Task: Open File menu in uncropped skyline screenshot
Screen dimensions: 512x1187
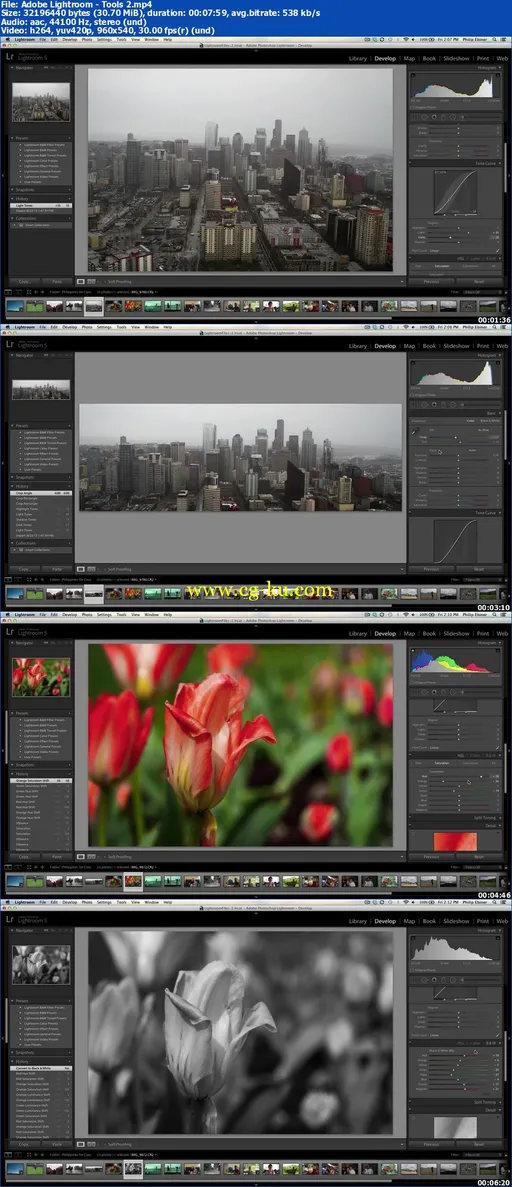Action: [43, 39]
